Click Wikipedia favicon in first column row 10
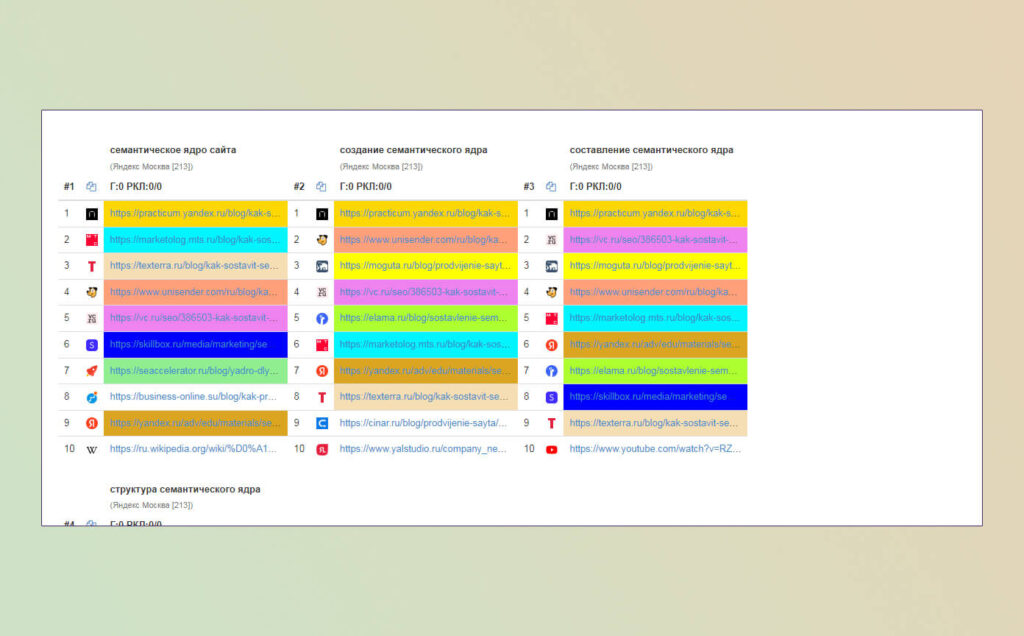1024x636 pixels. pyautogui.click(x=92, y=449)
